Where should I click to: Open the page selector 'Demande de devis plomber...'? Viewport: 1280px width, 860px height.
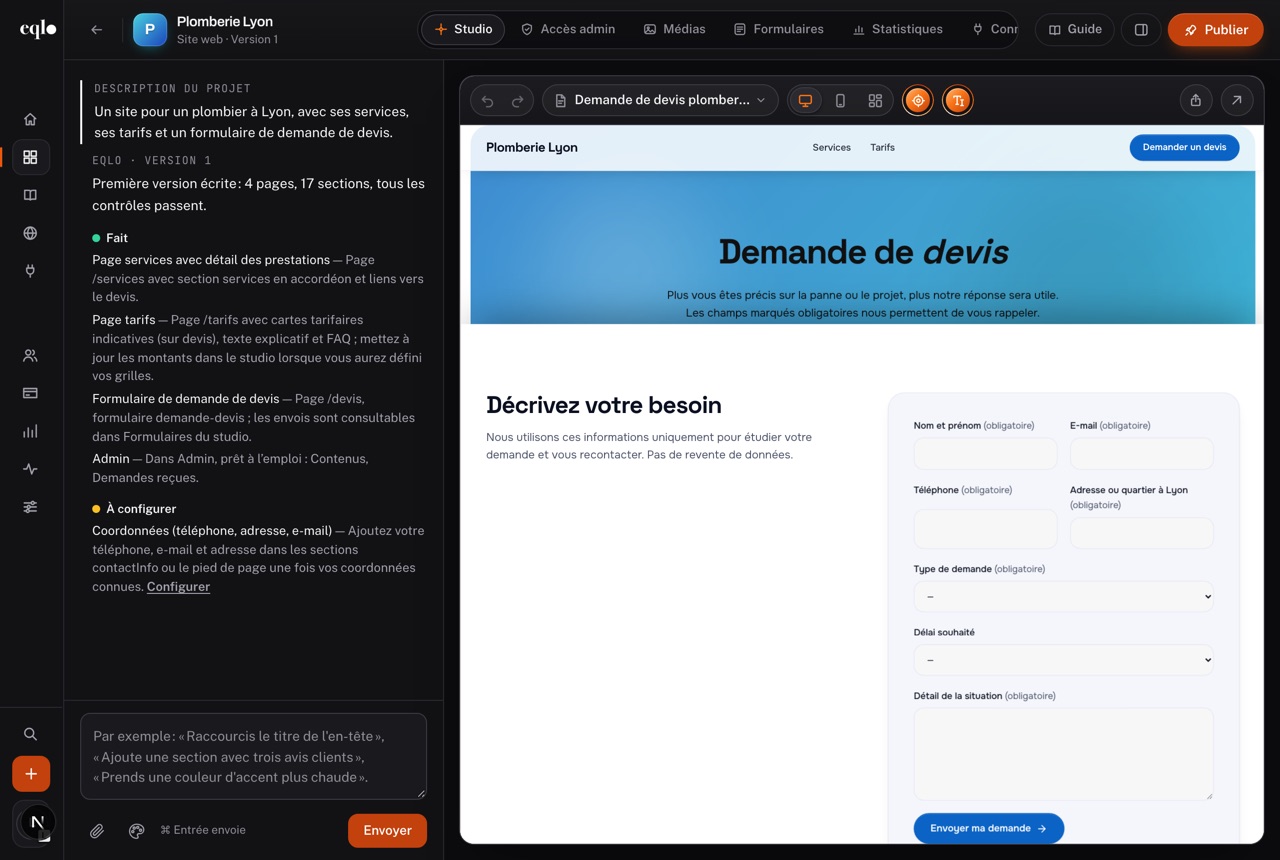(660, 100)
